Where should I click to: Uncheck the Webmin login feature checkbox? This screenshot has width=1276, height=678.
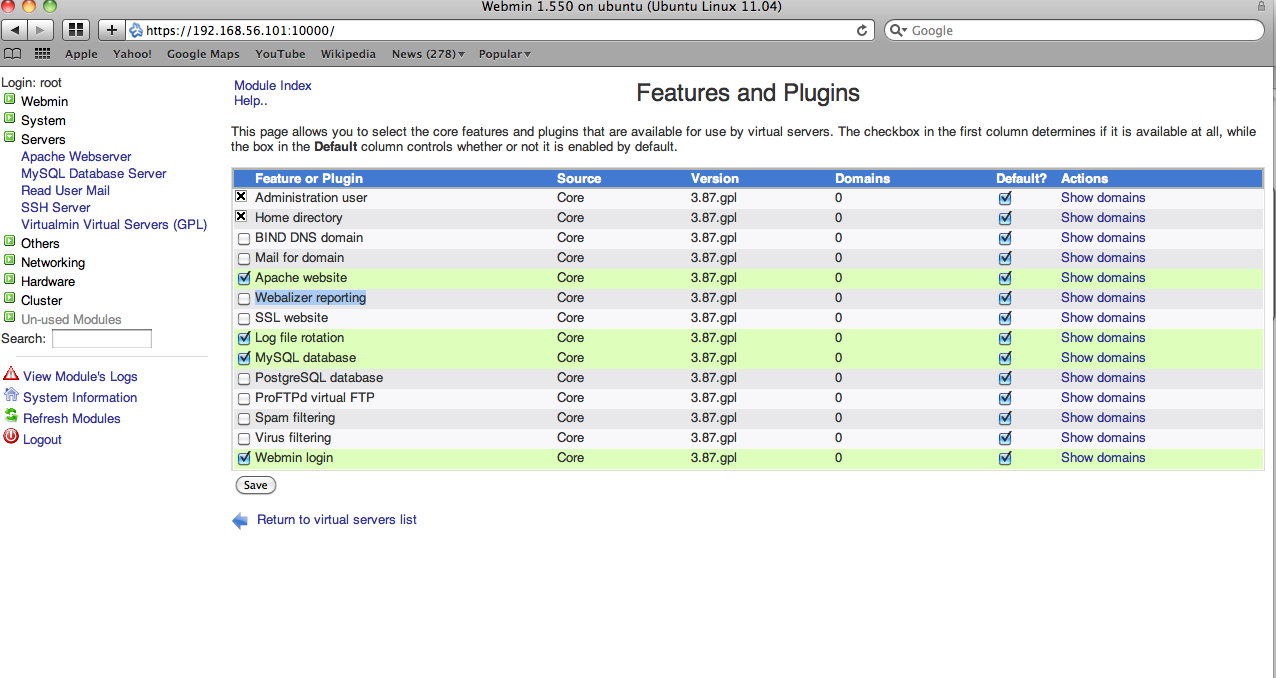coord(244,459)
